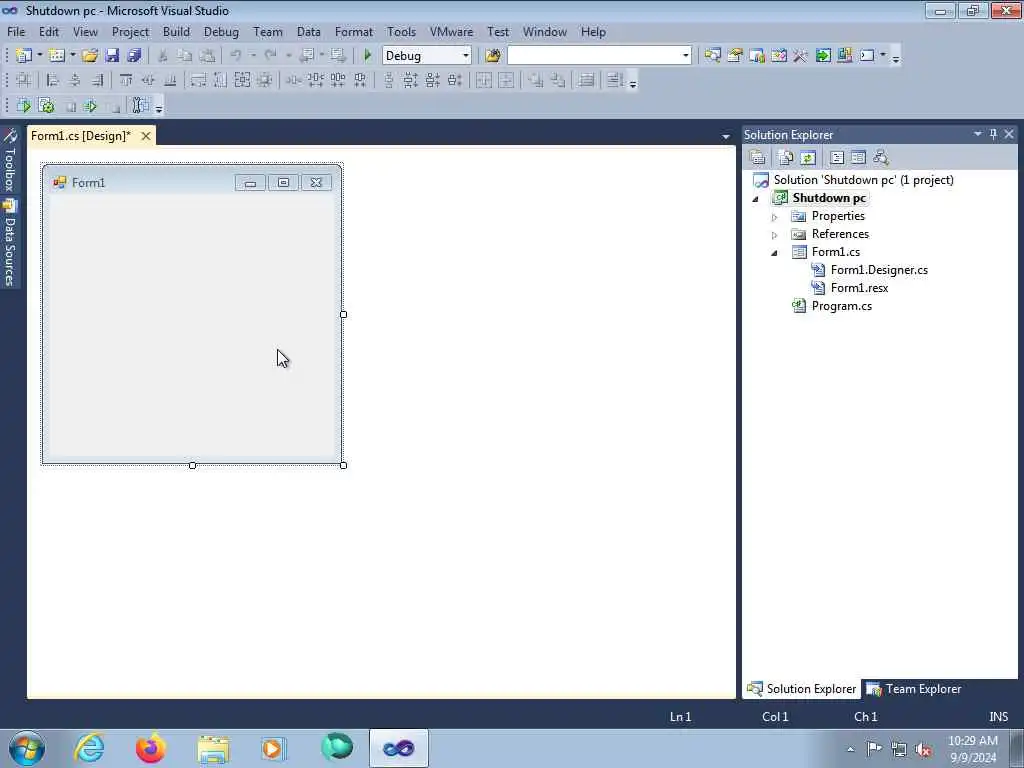Open the File menu
This screenshot has width=1024, height=768.
coord(16,31)
